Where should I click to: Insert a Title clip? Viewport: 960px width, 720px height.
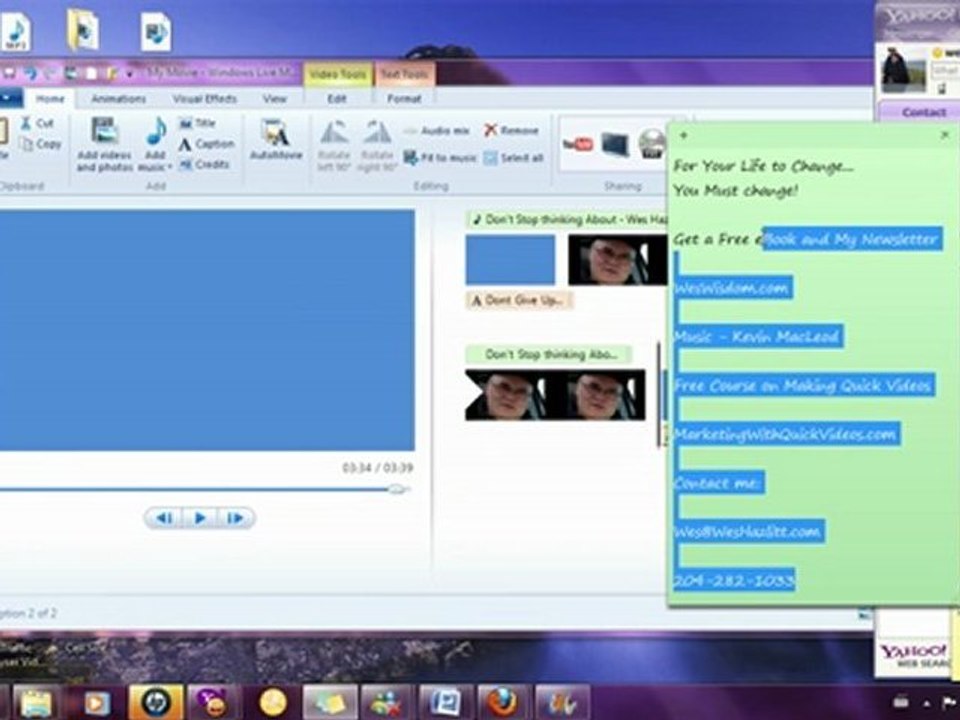(x=197, y=123)
